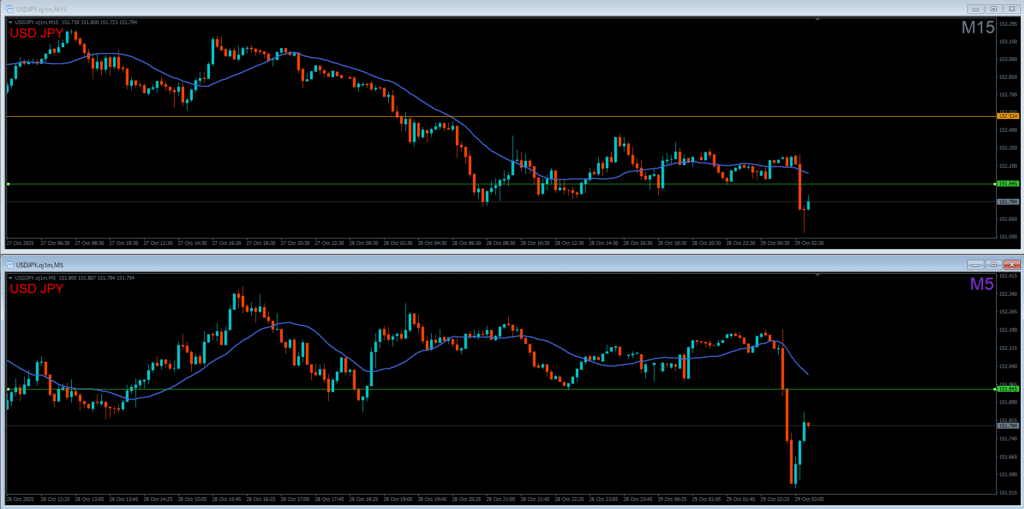Click the chart shift triangle on M15 chart

click(817, 20)
